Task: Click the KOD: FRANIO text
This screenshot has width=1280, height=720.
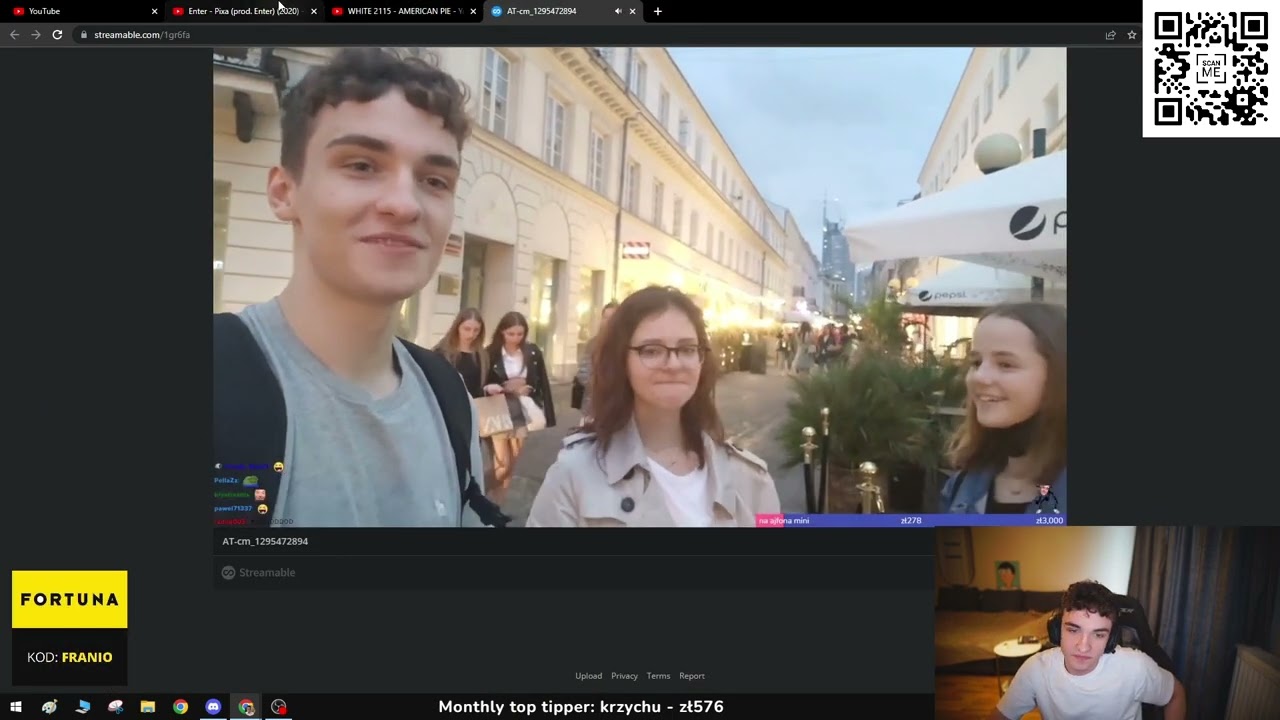Action: (70, 657)
